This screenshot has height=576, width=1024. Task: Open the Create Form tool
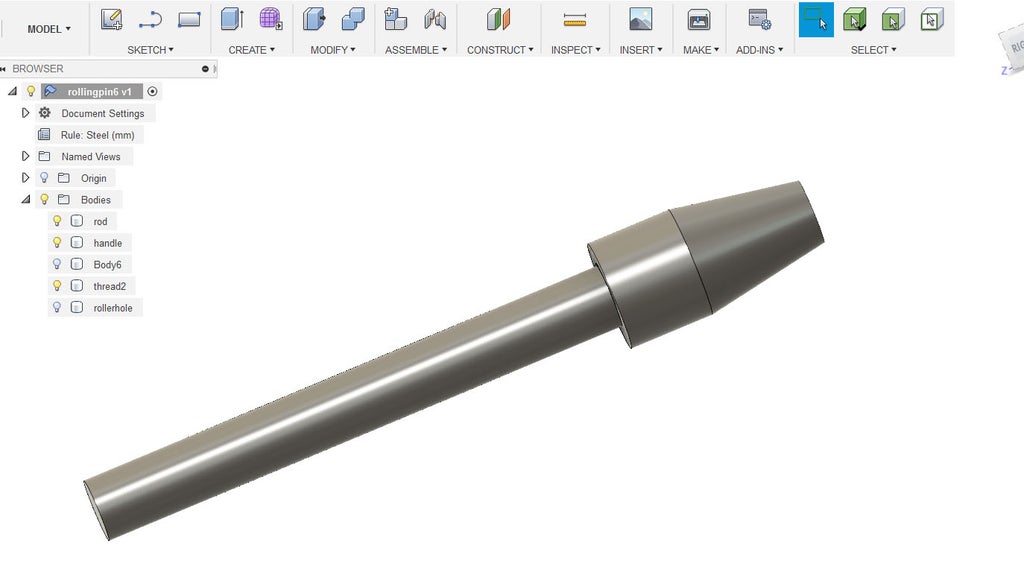click(270, 19)
